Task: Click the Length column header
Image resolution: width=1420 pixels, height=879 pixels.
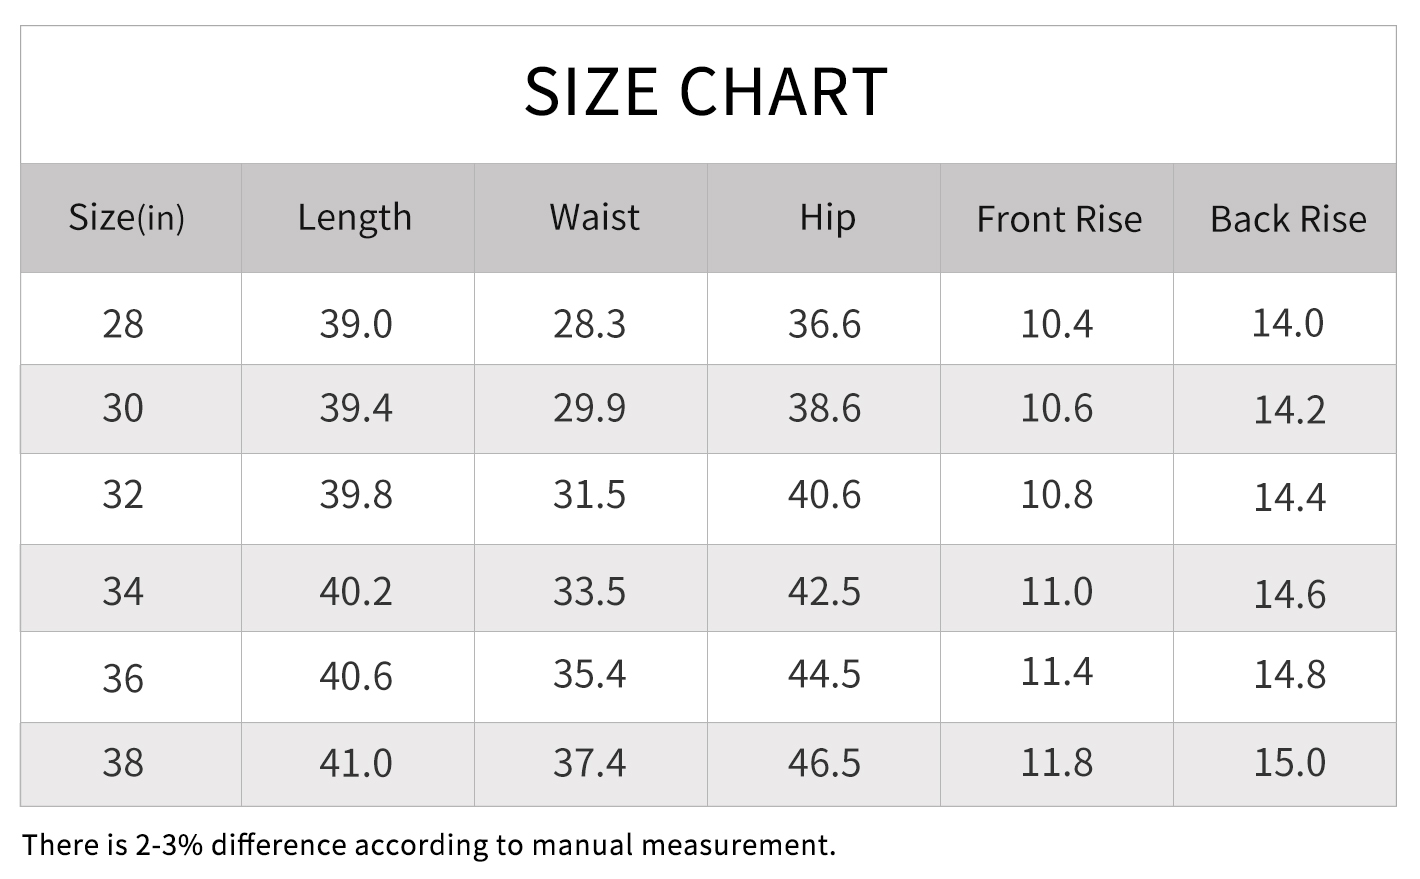Action: pos(355,217)
